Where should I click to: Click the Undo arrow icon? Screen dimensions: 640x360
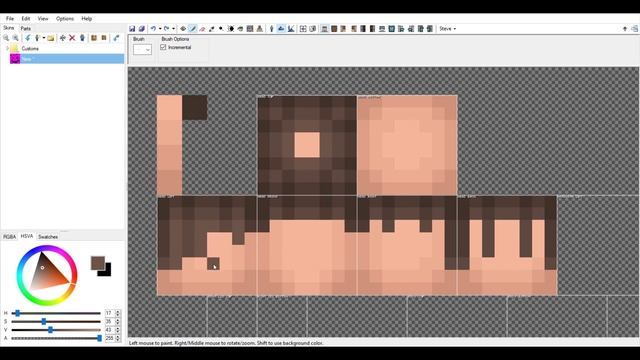(153, 29)
